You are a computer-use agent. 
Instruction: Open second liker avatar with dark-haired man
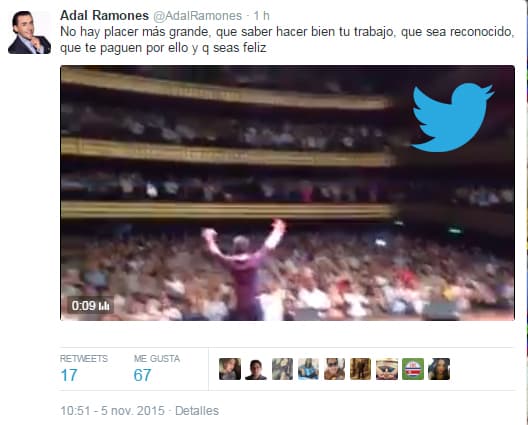tap(256, 369)
